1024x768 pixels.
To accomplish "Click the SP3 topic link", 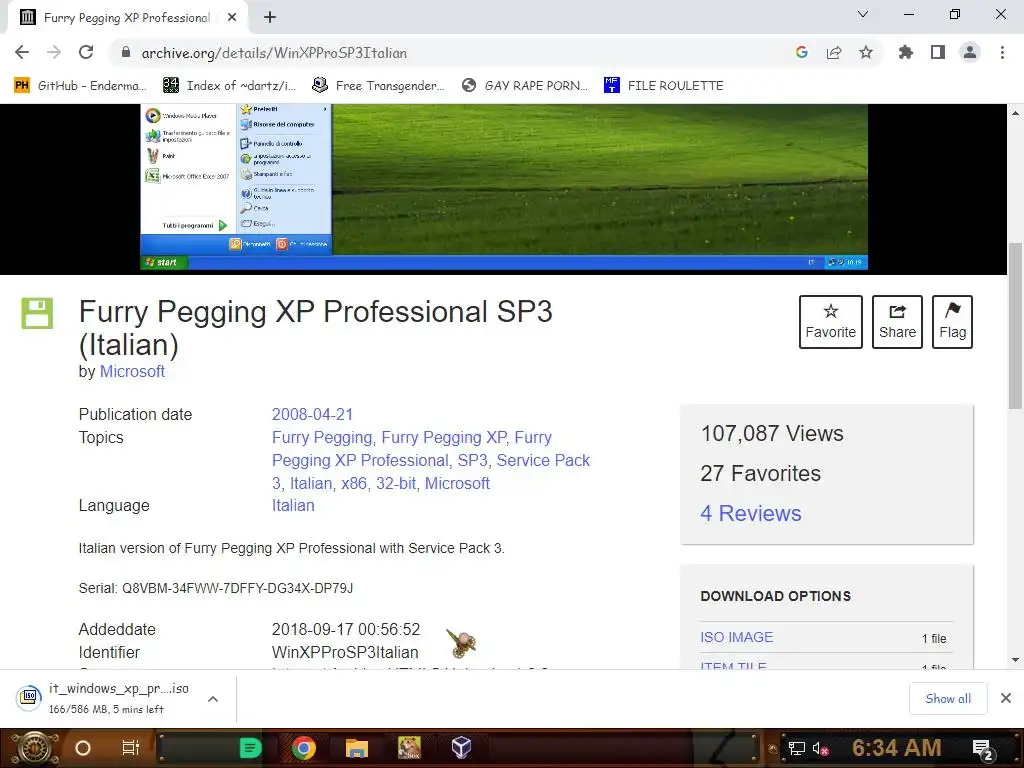I will pos(473,460).
